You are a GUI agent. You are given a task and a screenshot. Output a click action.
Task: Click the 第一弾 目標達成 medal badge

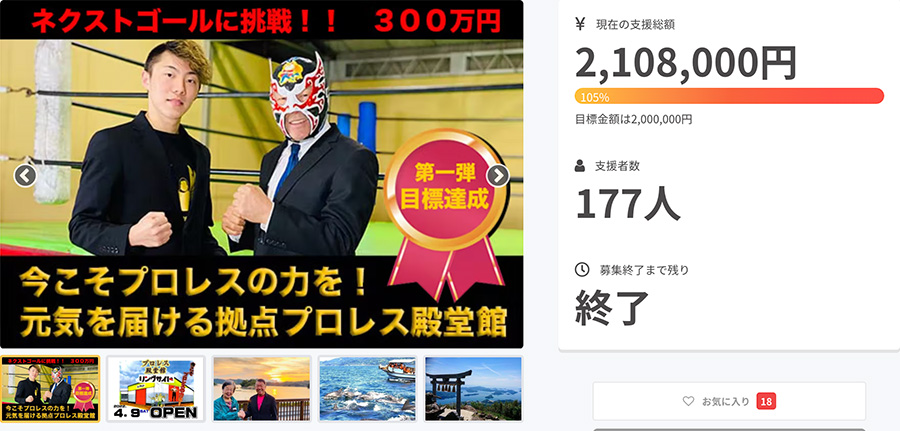(446, 212)
